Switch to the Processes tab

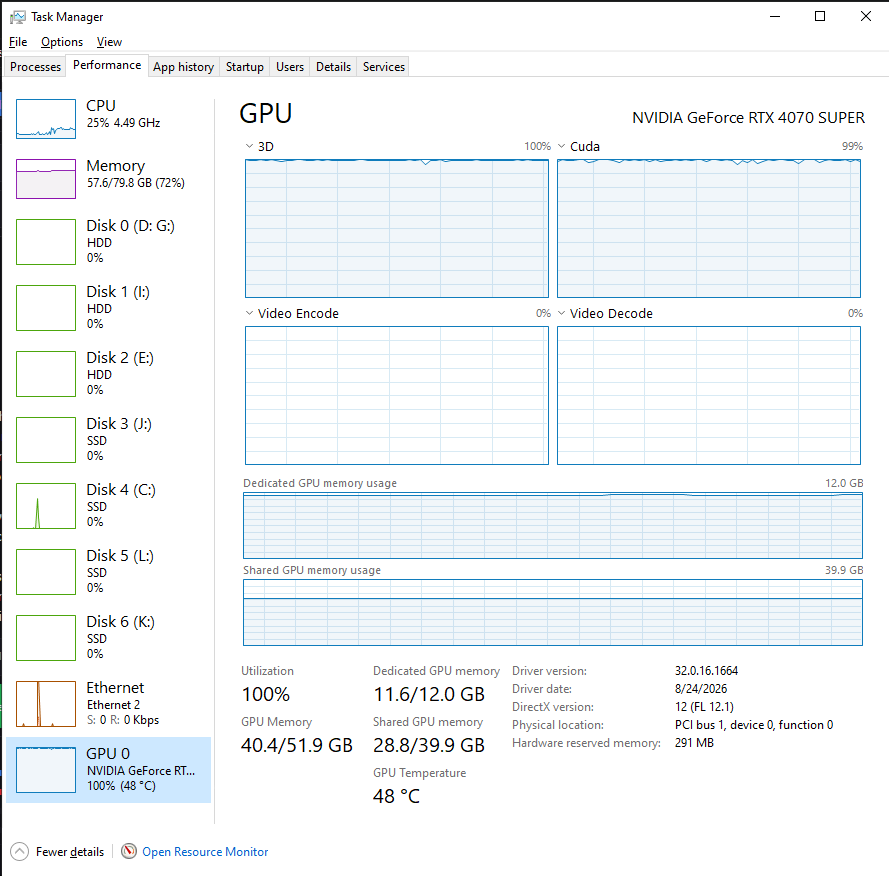35,67
